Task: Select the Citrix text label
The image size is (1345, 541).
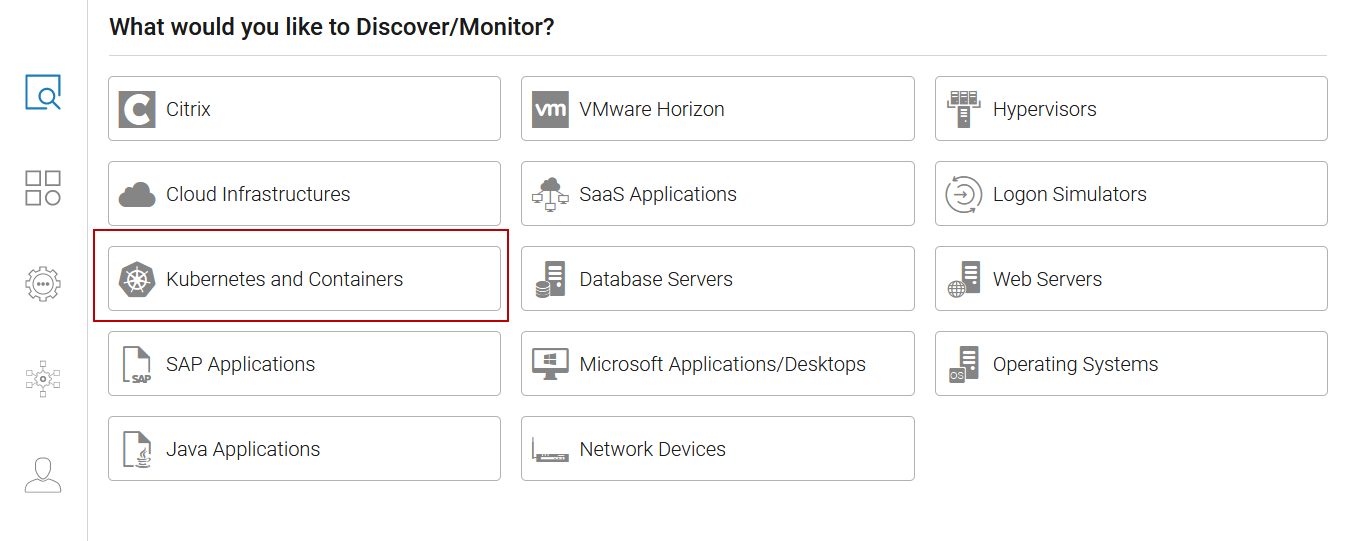Action: pos(188,109)
